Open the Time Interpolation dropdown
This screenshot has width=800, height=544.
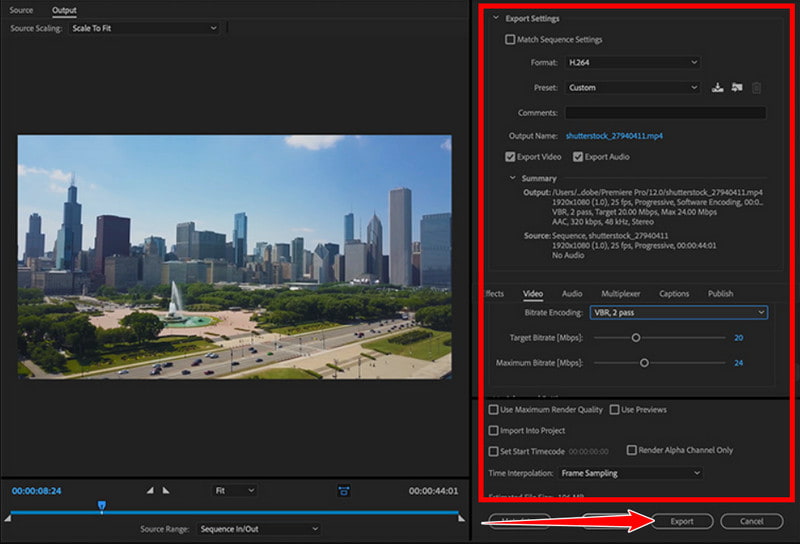click(630, 473)
